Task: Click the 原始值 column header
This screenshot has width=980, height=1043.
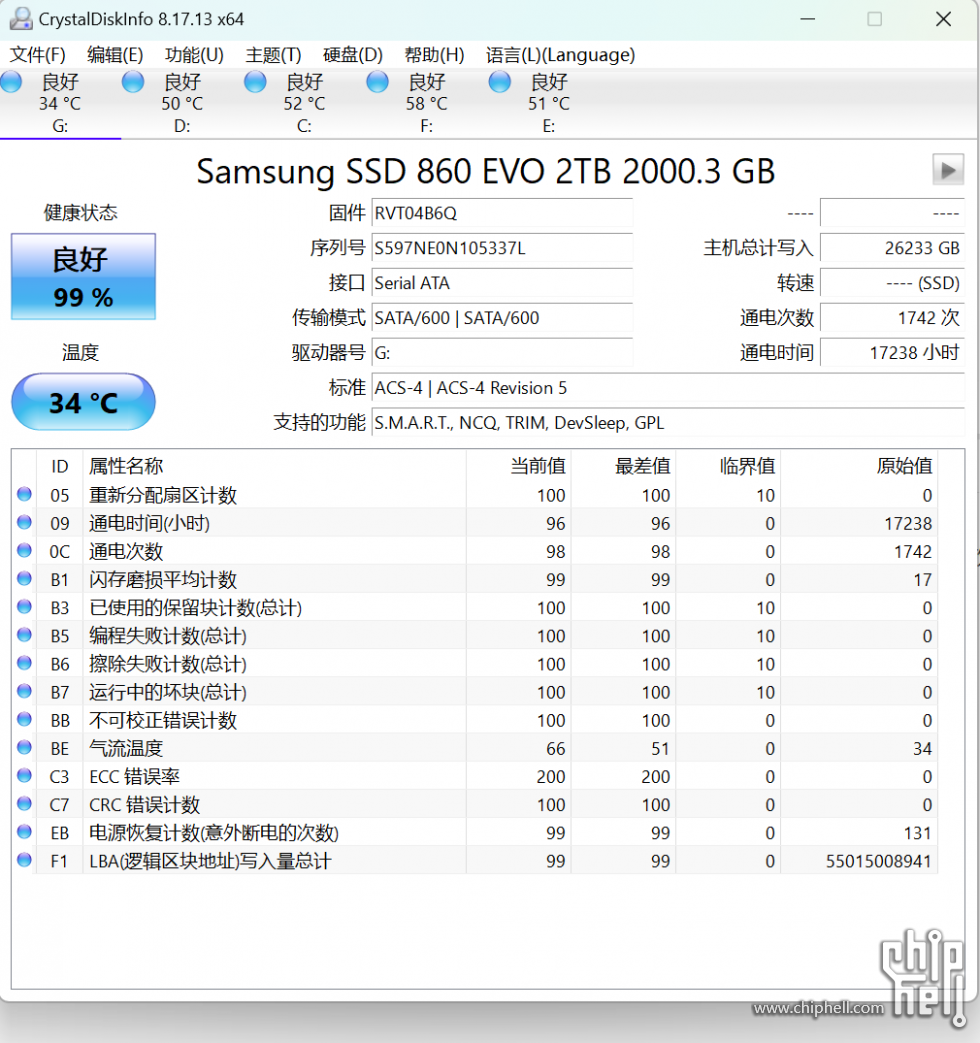Action: [860, 466]
